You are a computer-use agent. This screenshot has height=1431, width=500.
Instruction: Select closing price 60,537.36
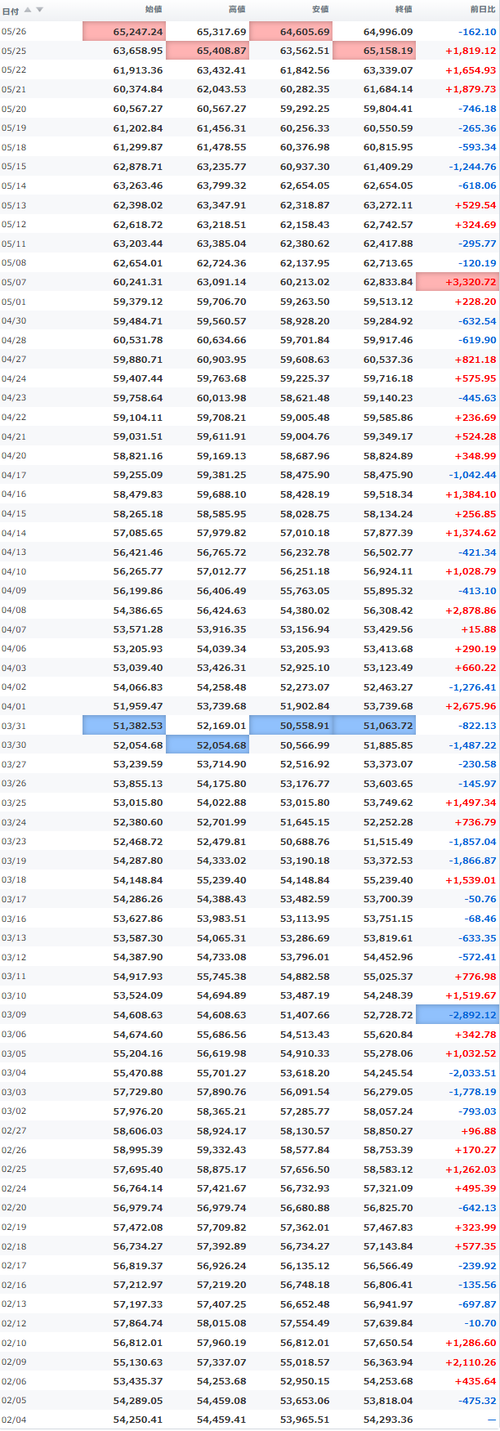point(388,359)
